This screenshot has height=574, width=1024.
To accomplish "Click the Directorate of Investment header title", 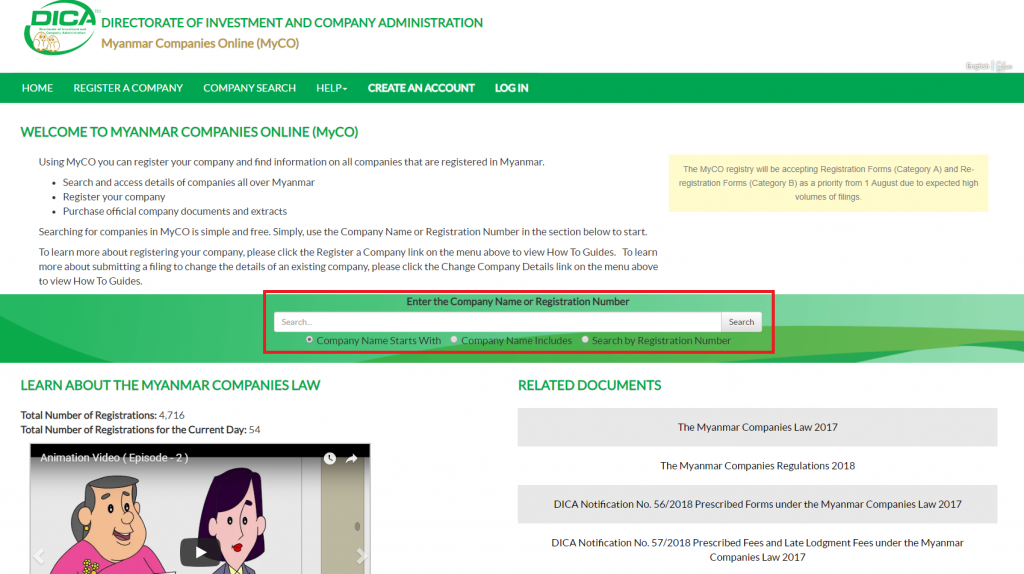I will pos(292,23).
